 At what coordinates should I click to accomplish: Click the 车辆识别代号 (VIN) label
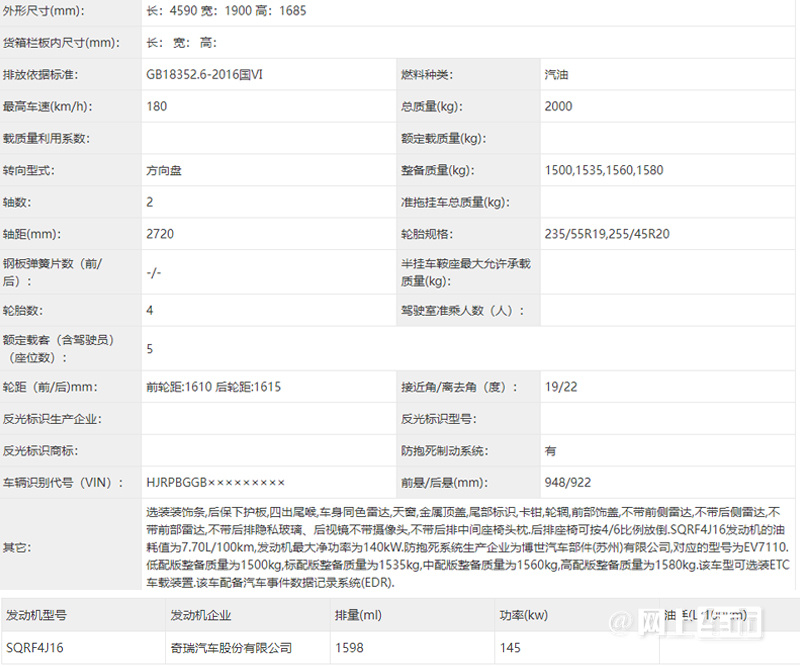point(63,482)
